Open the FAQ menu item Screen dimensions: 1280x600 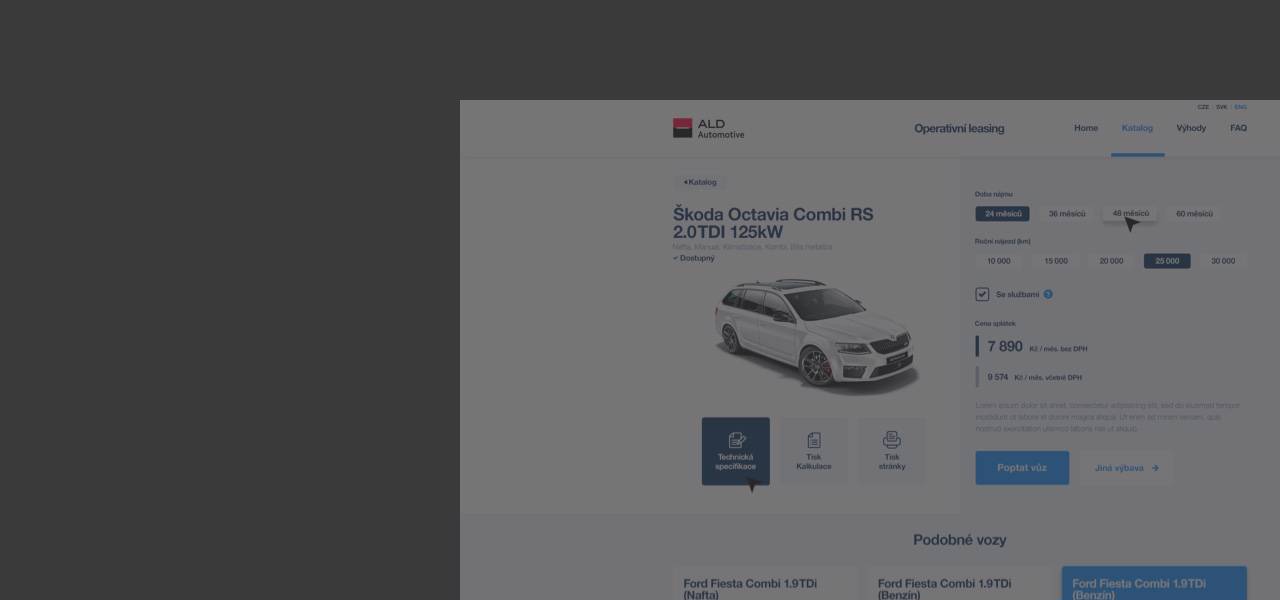(1238, 128)
